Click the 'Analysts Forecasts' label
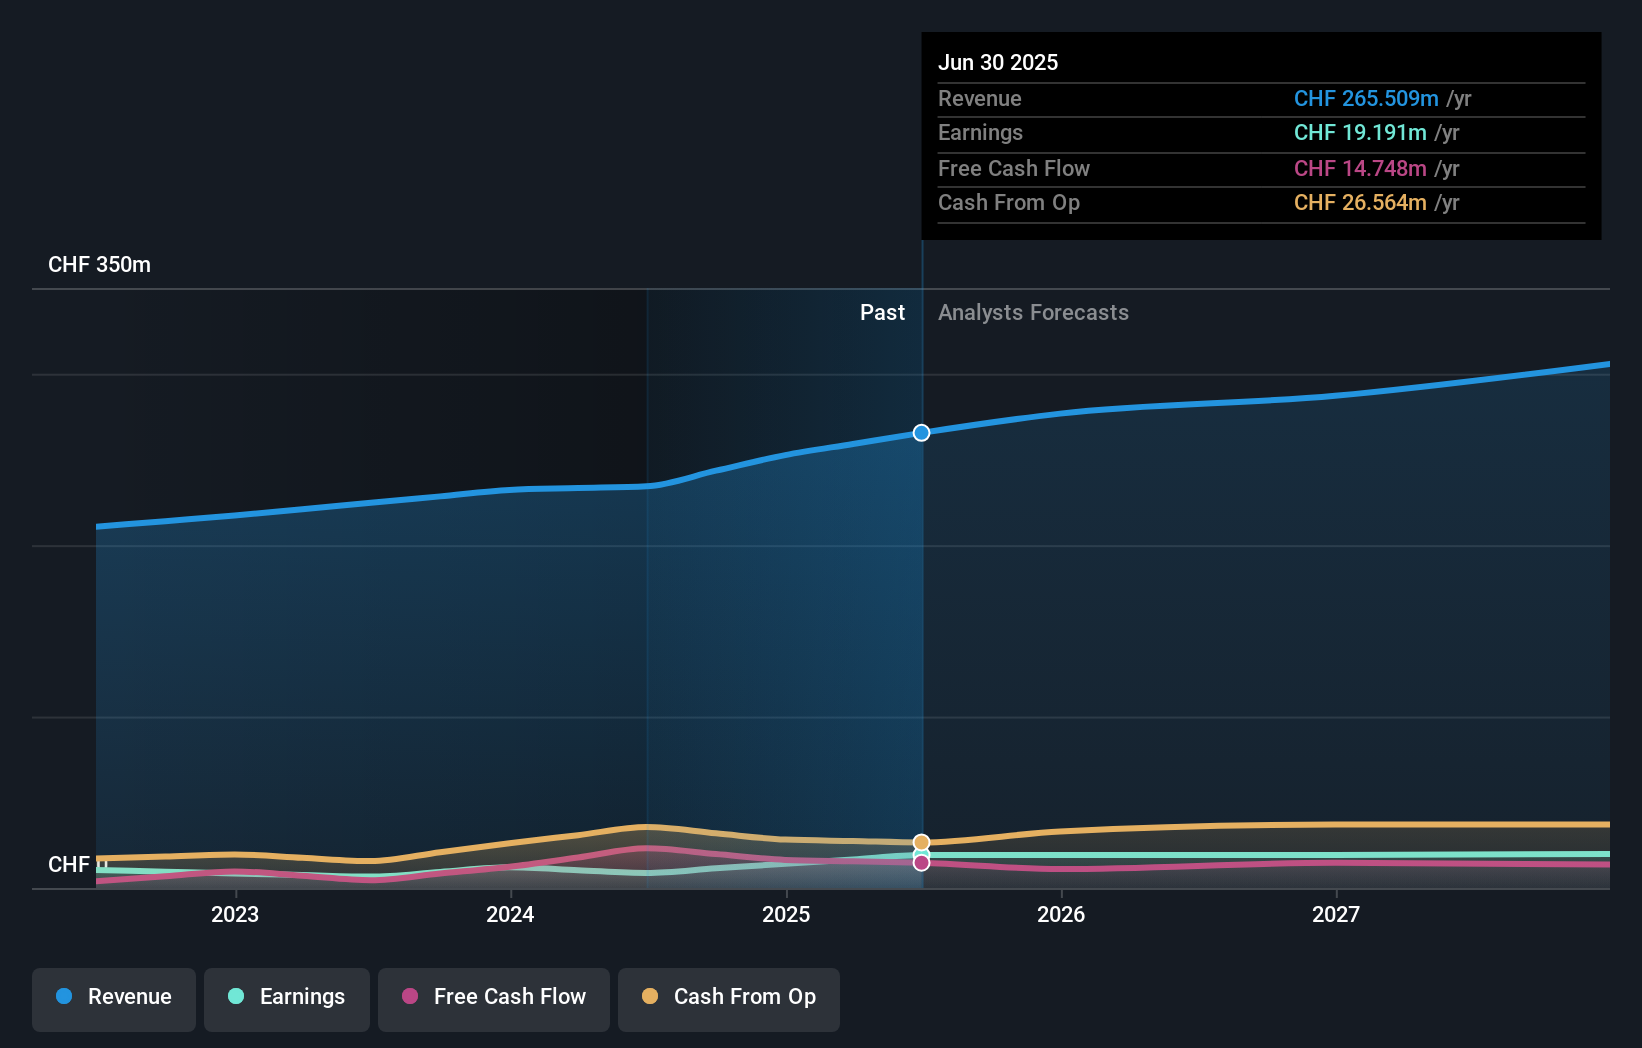This screenshot has width=1642, height=1048. click(1033, 312)
